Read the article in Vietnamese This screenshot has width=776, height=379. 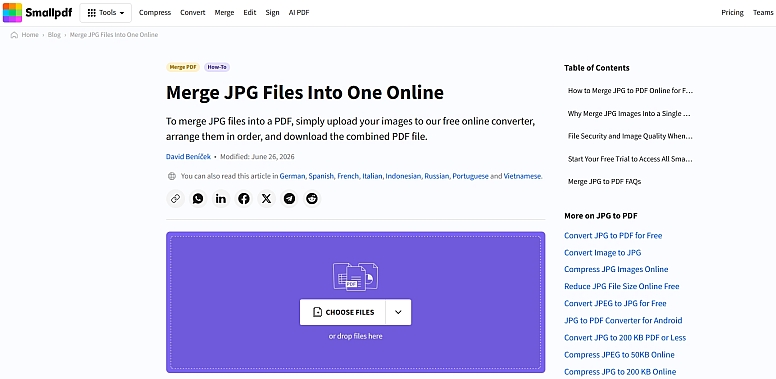click(523, 176)
